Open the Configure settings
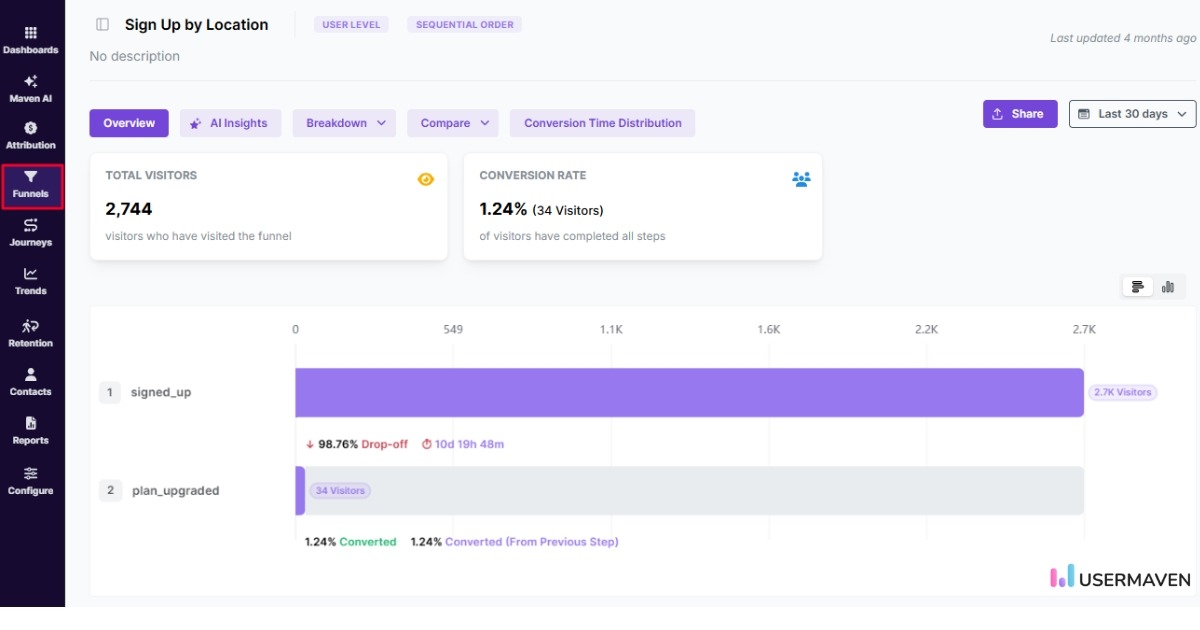 click(x=31, y=482)
